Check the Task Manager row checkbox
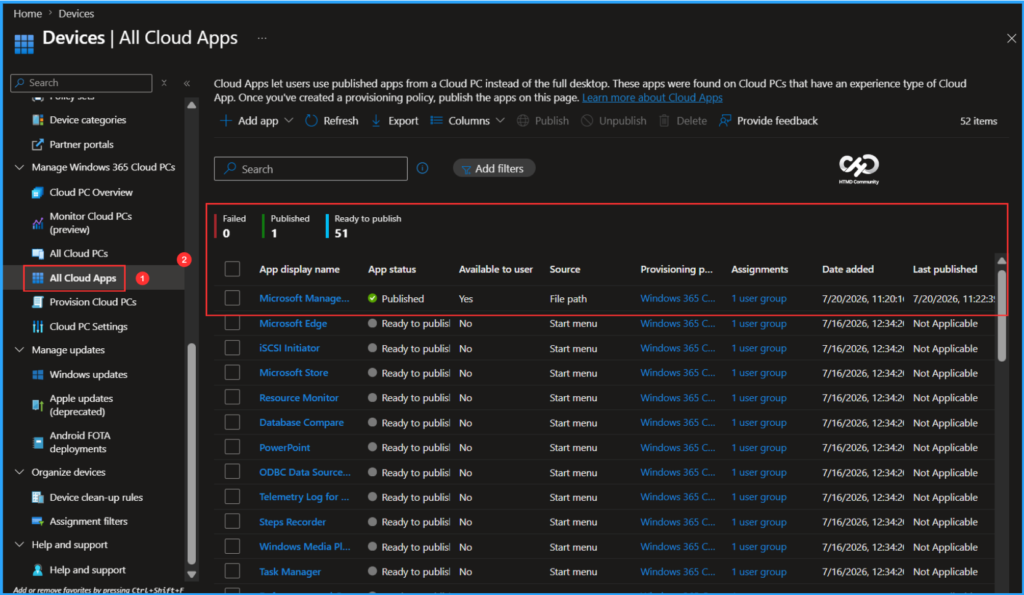 pos(232,571)
